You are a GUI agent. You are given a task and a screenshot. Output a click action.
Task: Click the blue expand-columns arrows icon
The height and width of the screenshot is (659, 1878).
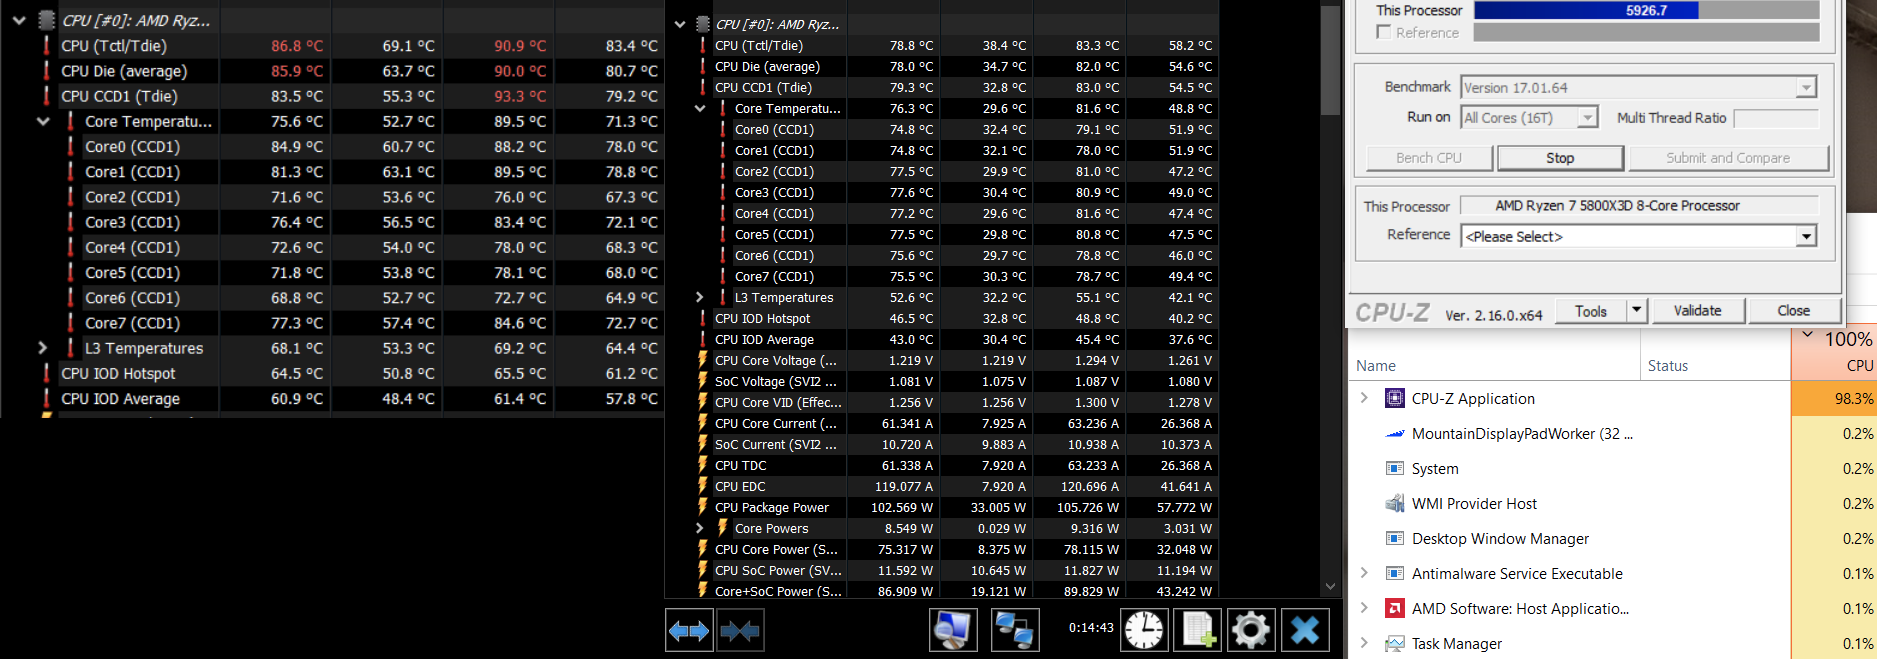pyautogui.click(x=689, y=630)
